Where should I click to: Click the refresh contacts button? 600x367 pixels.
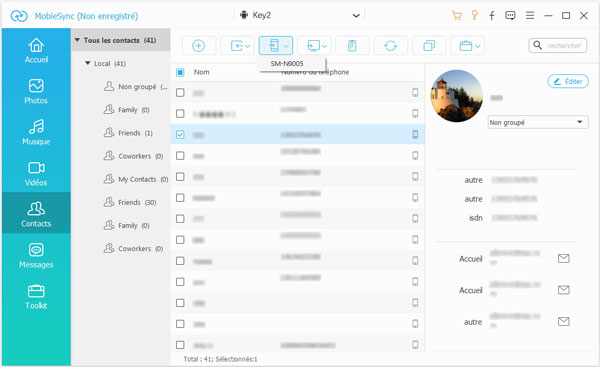coord(391,46)
